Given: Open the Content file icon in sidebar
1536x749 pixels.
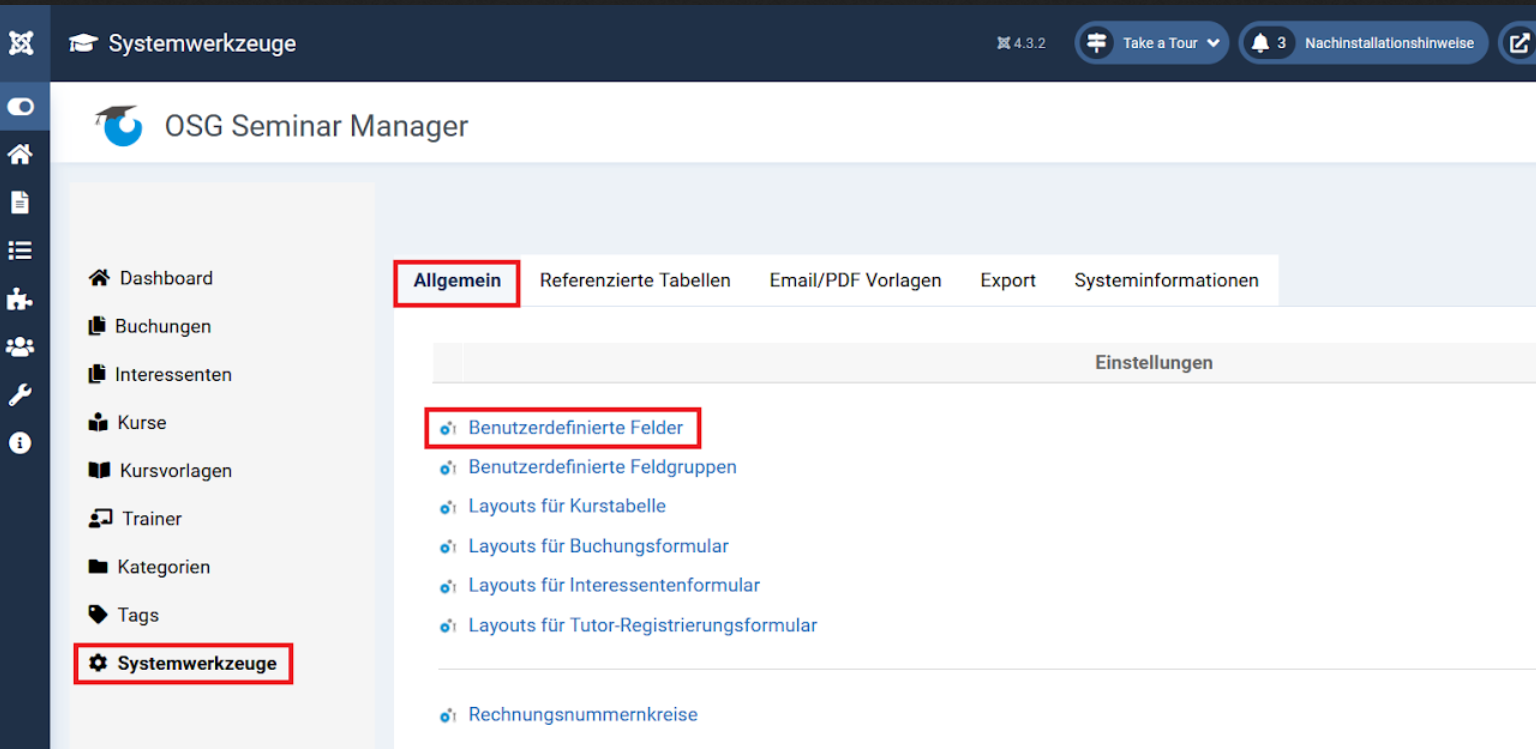Looking at the screenshot, I should (x=20, y=202).
